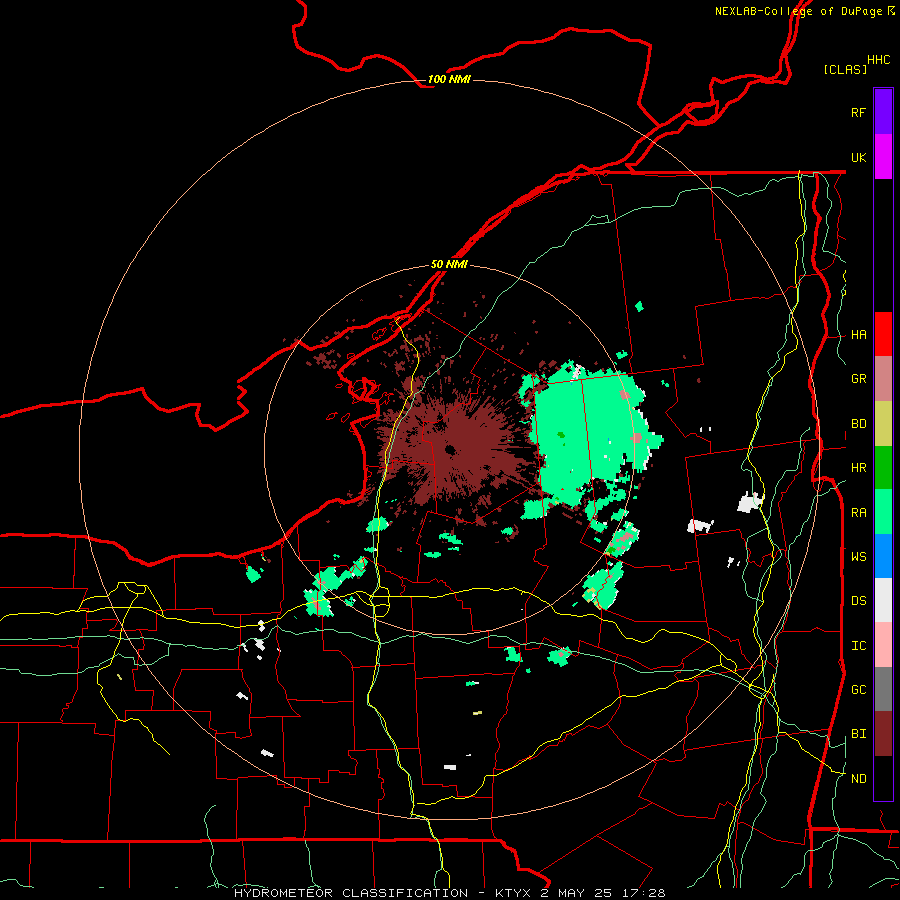Image resolution: width=900 pixels, height=900 pixels.
Task: Click the GR legend label
Action: click(x=858, y=379)
